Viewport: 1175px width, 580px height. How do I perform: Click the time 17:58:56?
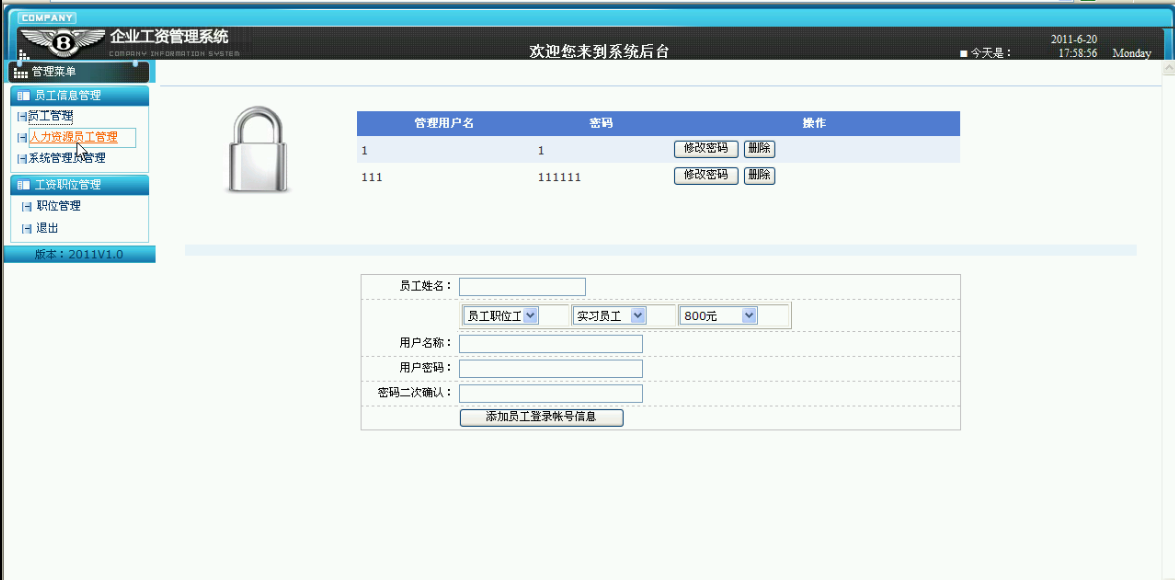click(x=1078, y=53)
